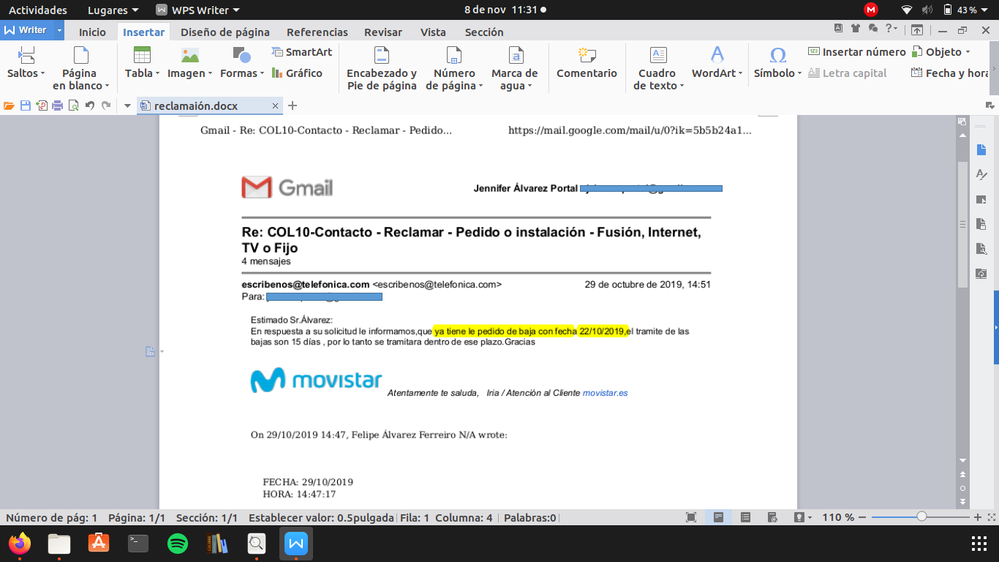Click the undo arrow icon
The image size is (999, 562).
click(x=89, y=105)
